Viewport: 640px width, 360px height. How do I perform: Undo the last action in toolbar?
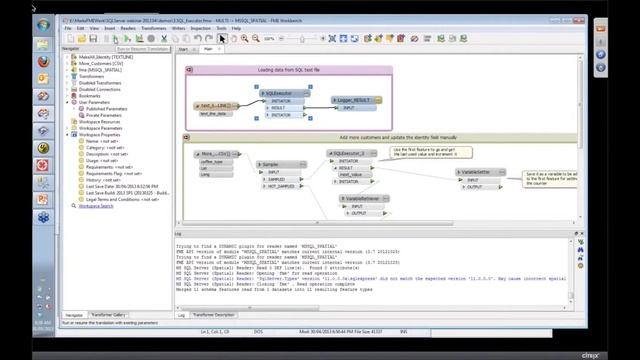[198, 38]
